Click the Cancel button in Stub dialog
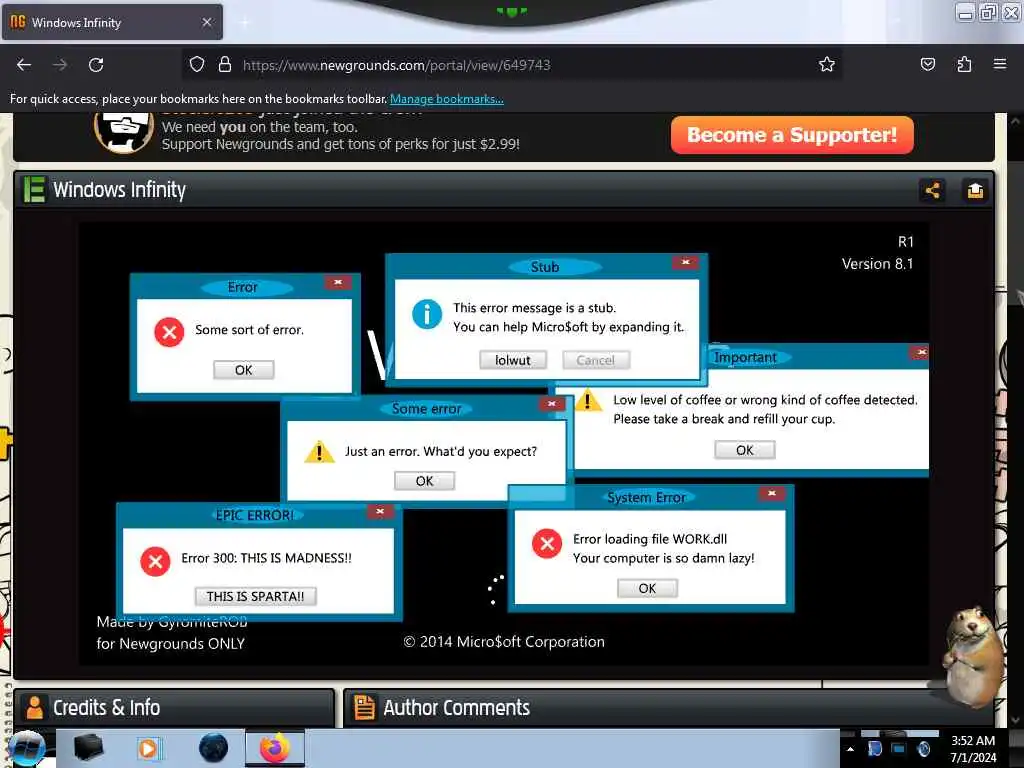The image size is (1024, 768). click(596, 360)
